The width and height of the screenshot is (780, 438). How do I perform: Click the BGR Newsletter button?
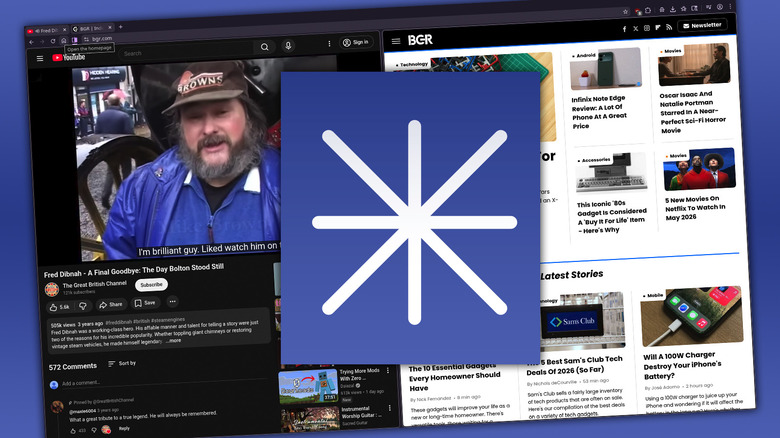point(702,25)
